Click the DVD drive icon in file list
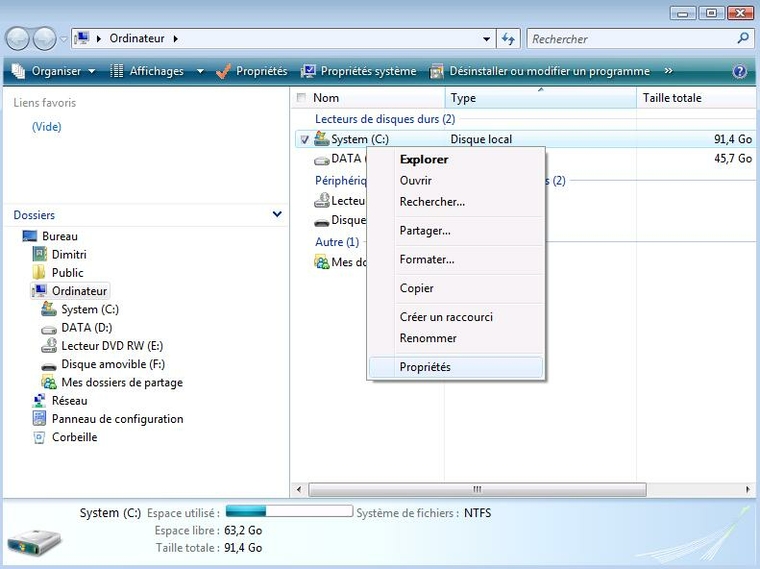Image resolution: width=760 pixels, height=569 pixels. click(x=322, y=200)
